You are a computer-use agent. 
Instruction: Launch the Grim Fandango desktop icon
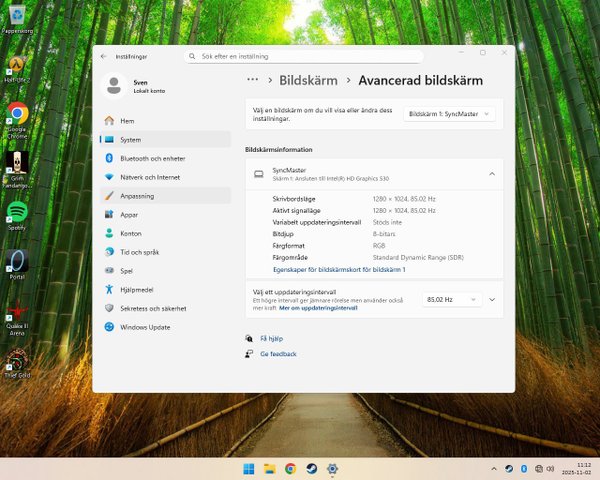[x=17, y=163]
